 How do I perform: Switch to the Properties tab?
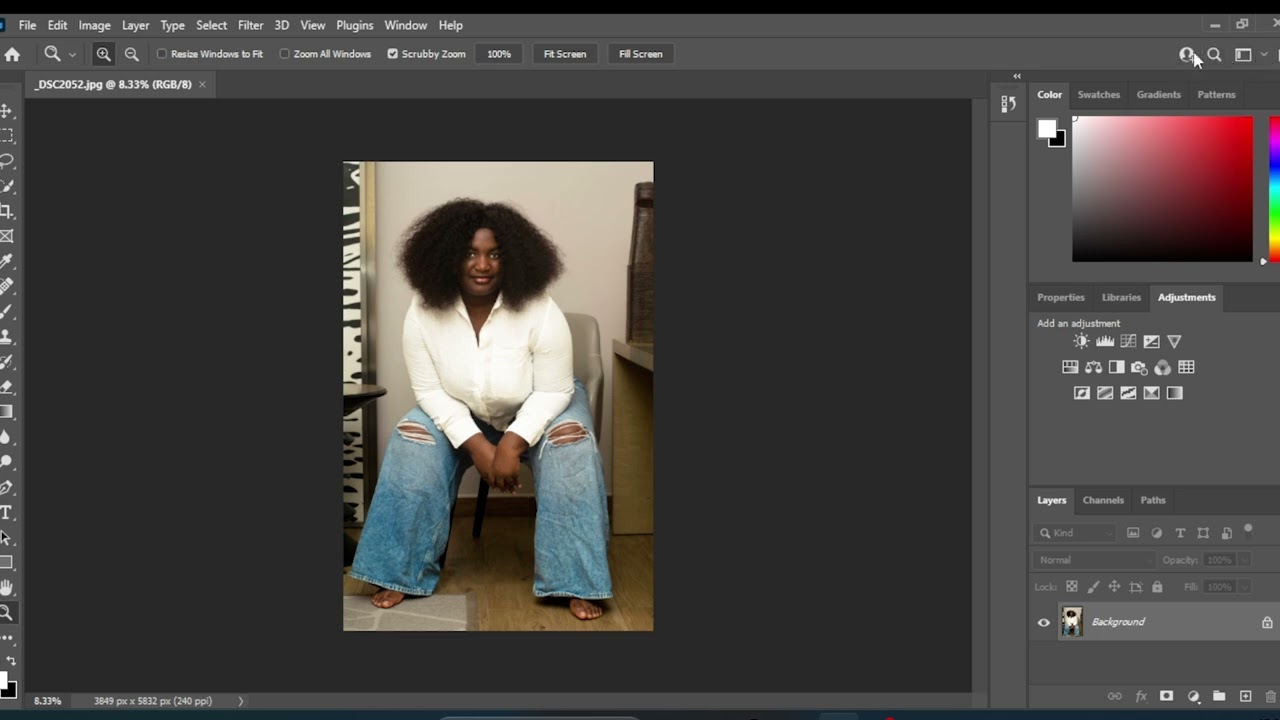(1060, 297)
